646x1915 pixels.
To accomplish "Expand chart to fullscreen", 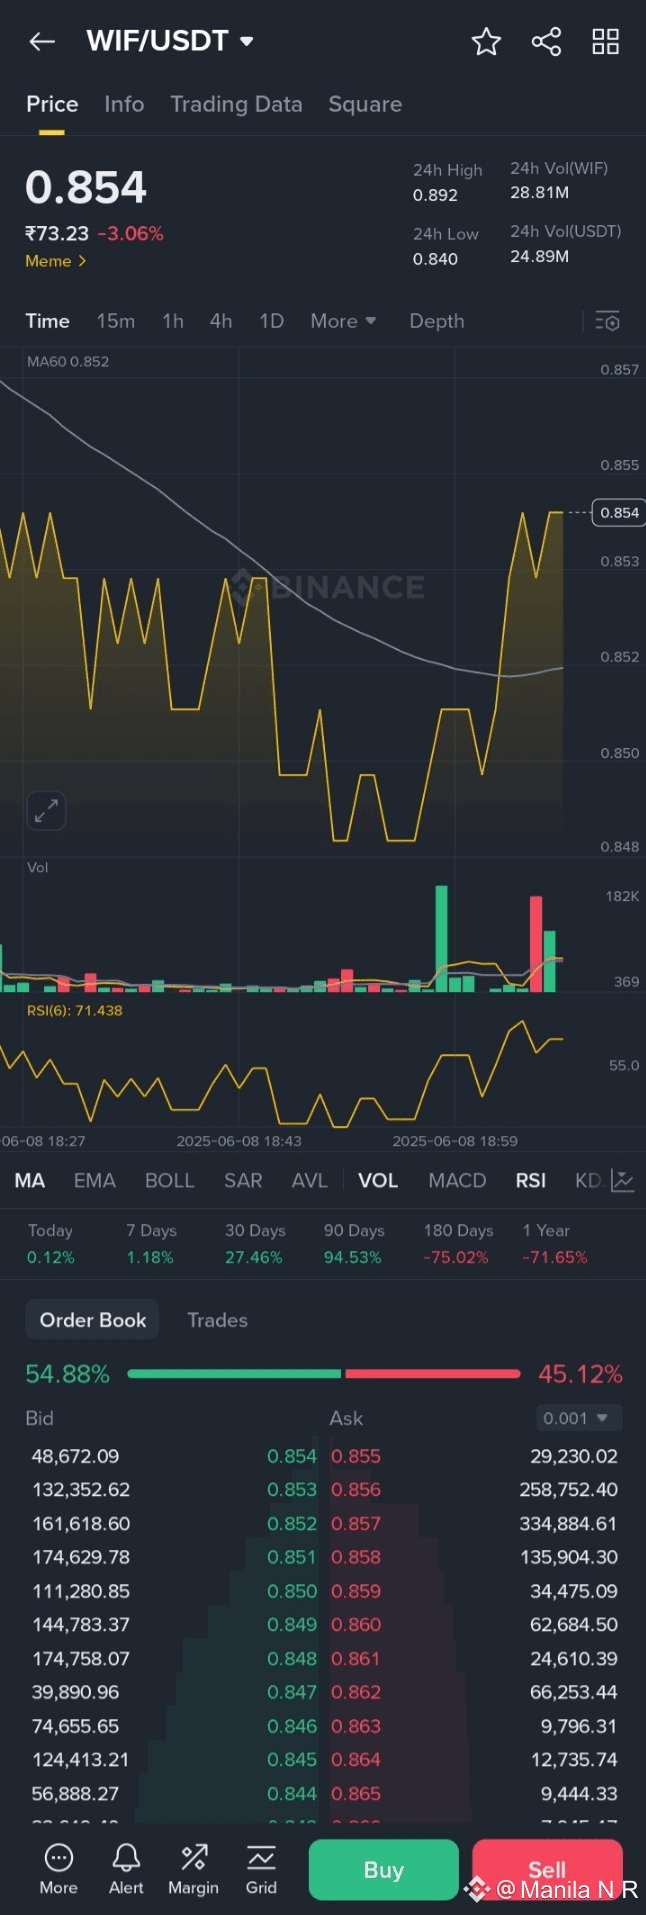I will 46,811.
